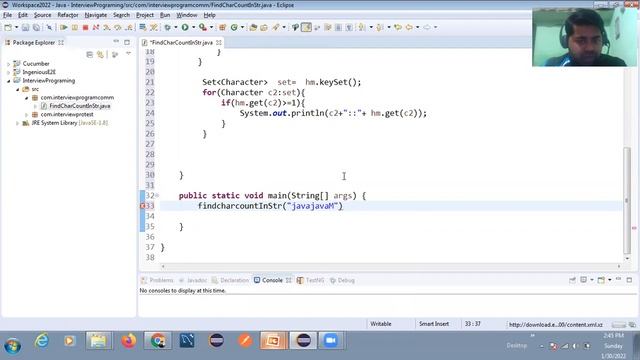Open Internet Explorer from the taskbar
This screenshot has height=360, width=640.
(x=41, y=340)
